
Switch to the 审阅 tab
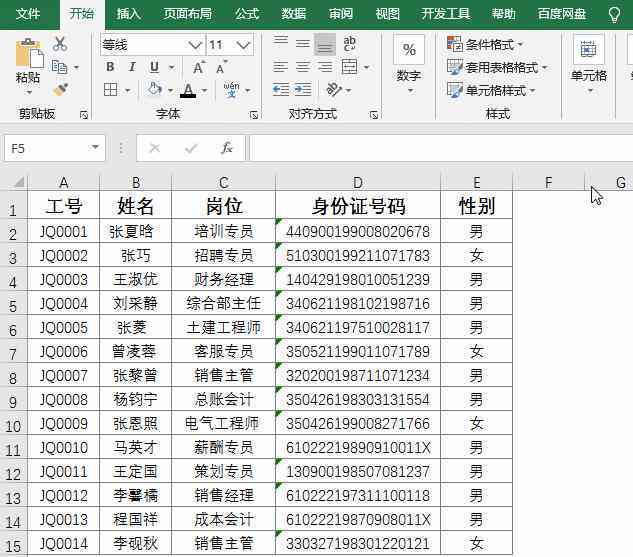click(x=341, y=15)
